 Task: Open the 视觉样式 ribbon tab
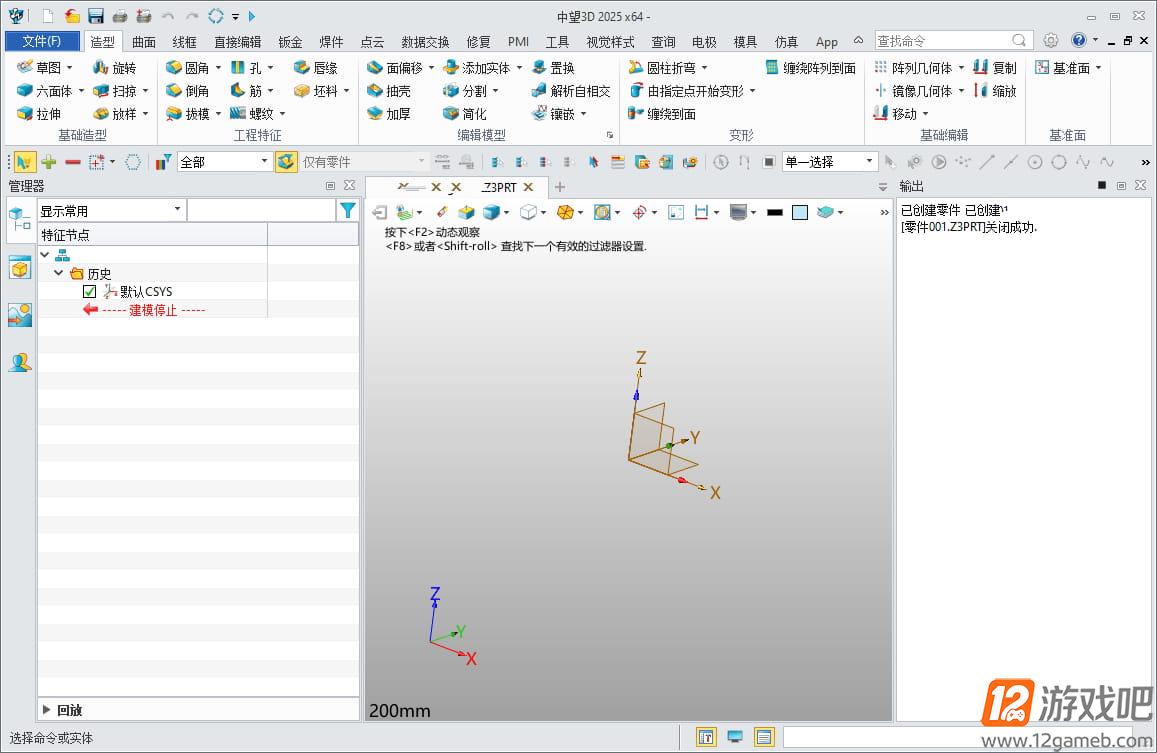(x=610, y=42)
